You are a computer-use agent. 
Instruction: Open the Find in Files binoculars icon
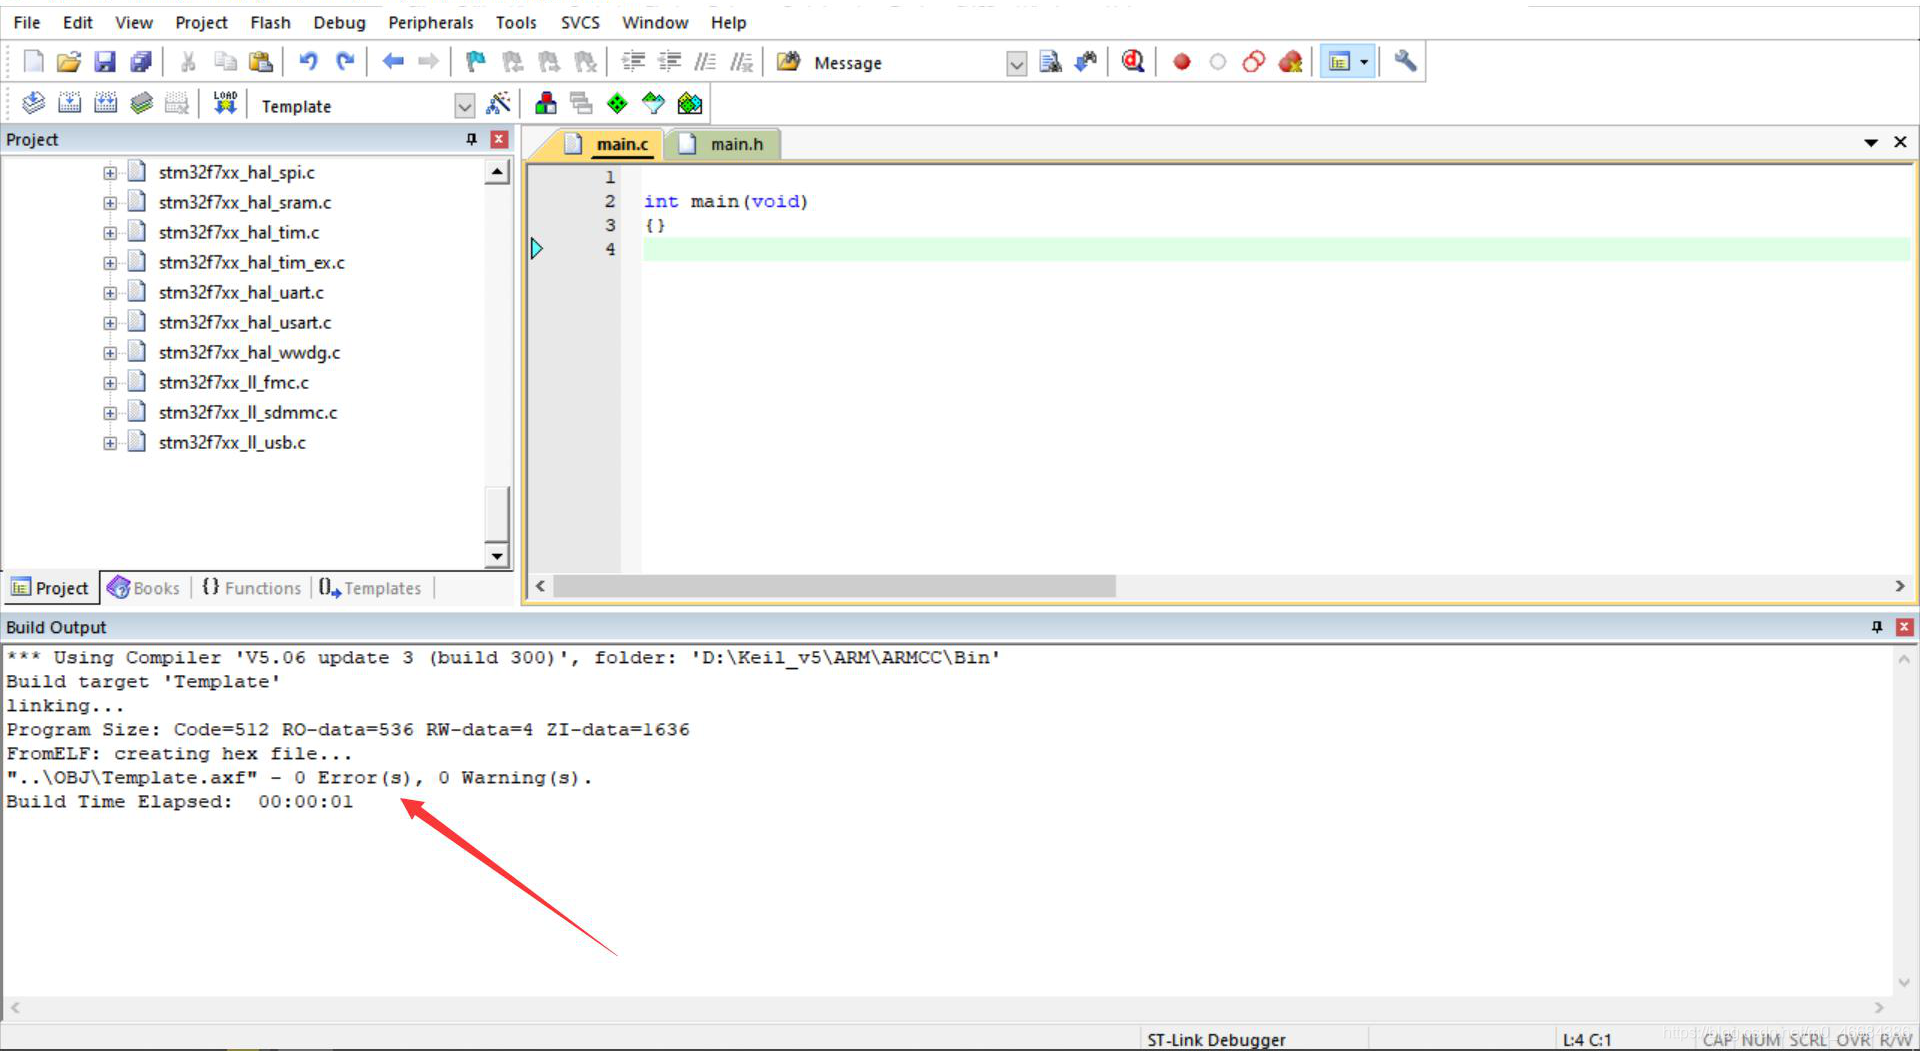click(1084, 61)
